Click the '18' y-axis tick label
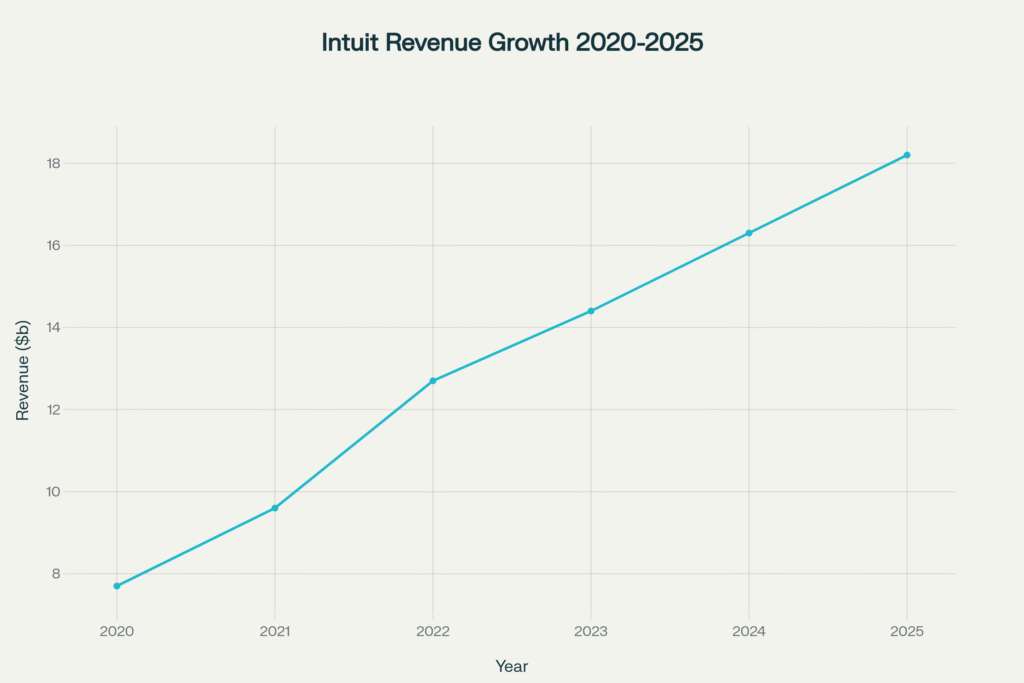The width and height of the screenshot is (1024, 683). pyautogui.click(x=54, y=163)
